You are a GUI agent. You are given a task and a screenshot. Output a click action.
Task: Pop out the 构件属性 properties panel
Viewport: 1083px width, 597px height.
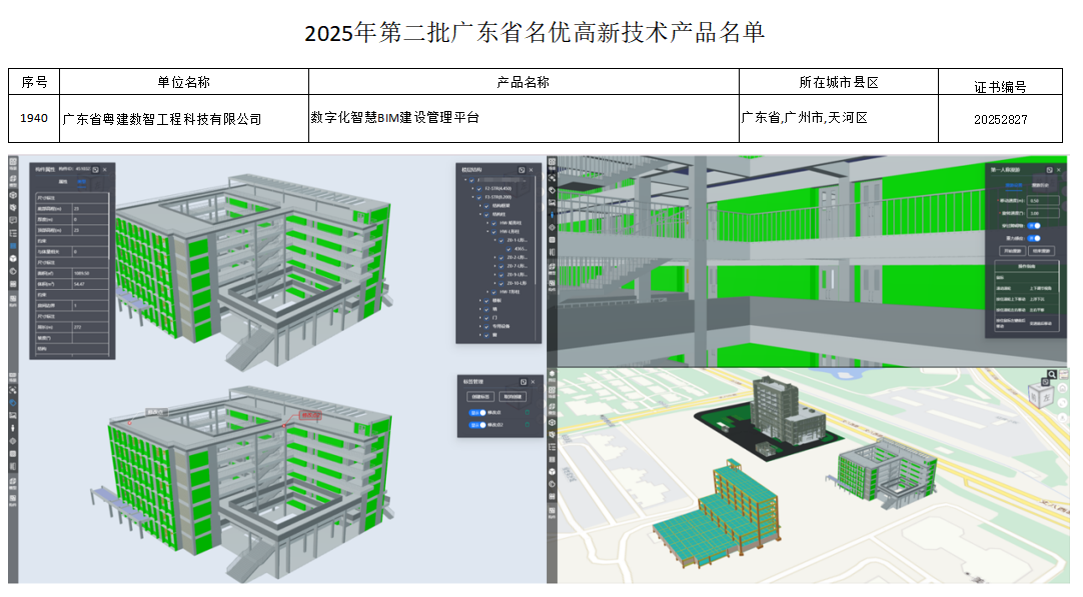point(96,170)
